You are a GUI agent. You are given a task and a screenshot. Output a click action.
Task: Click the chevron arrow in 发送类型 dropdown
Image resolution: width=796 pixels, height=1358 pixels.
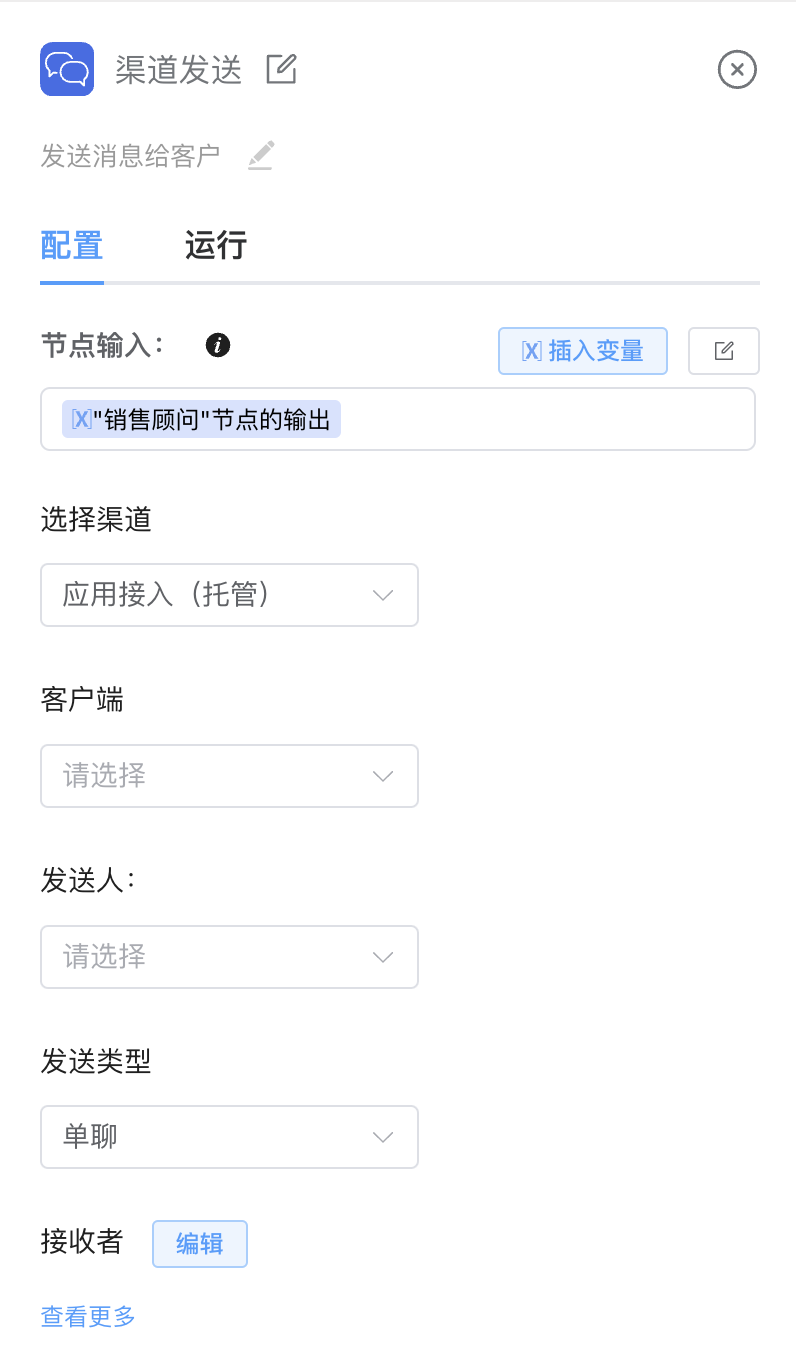[382, 1137]
